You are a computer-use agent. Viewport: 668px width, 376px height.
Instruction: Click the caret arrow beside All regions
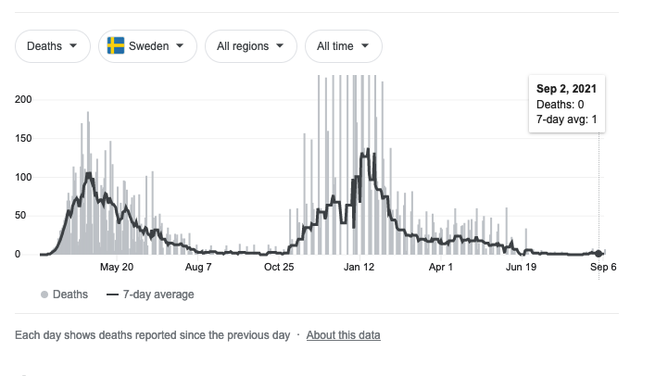point(280,46)
